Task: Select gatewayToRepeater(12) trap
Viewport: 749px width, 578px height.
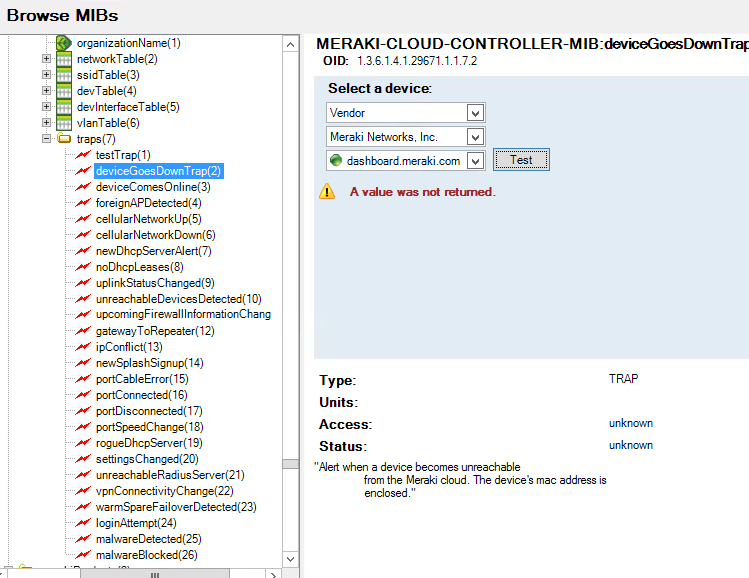Action: coord(155,331)
